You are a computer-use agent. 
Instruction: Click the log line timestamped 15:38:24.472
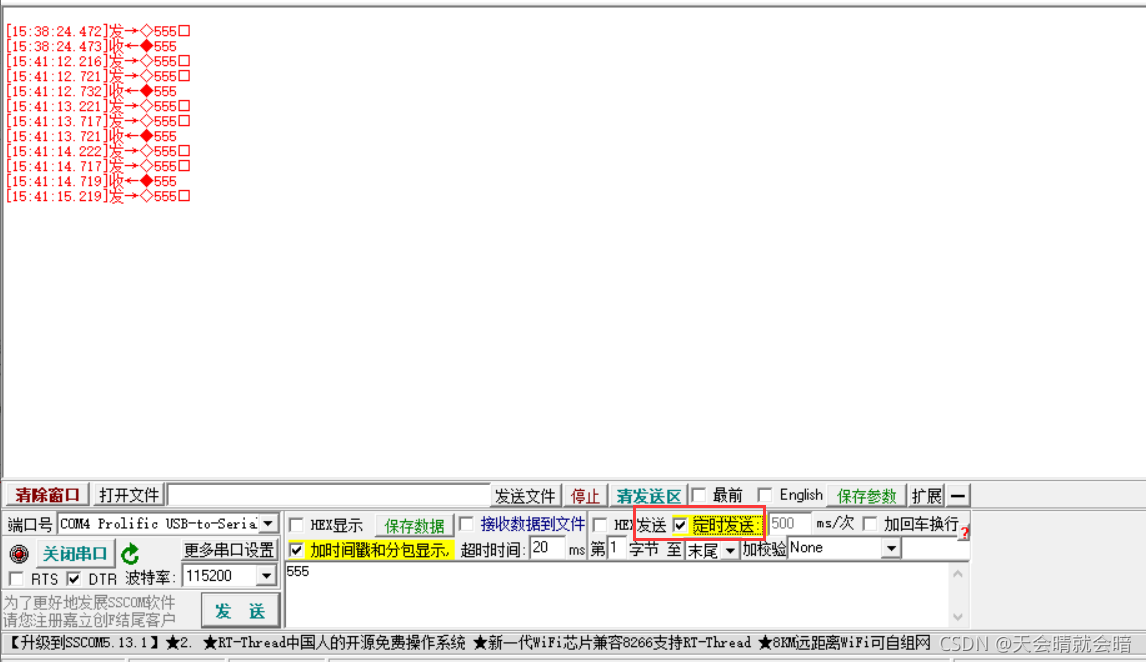(98, 31)
